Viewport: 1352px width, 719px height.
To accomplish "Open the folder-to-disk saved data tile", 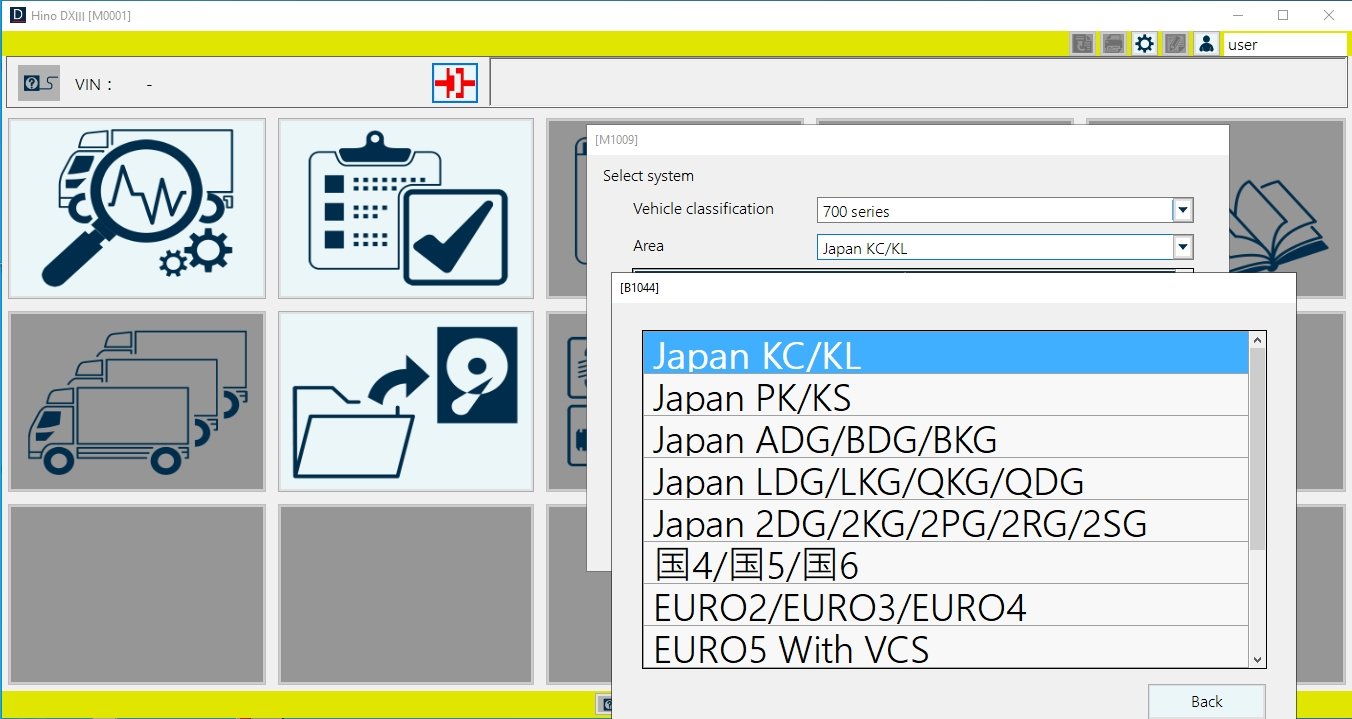I will coord(406,401).
